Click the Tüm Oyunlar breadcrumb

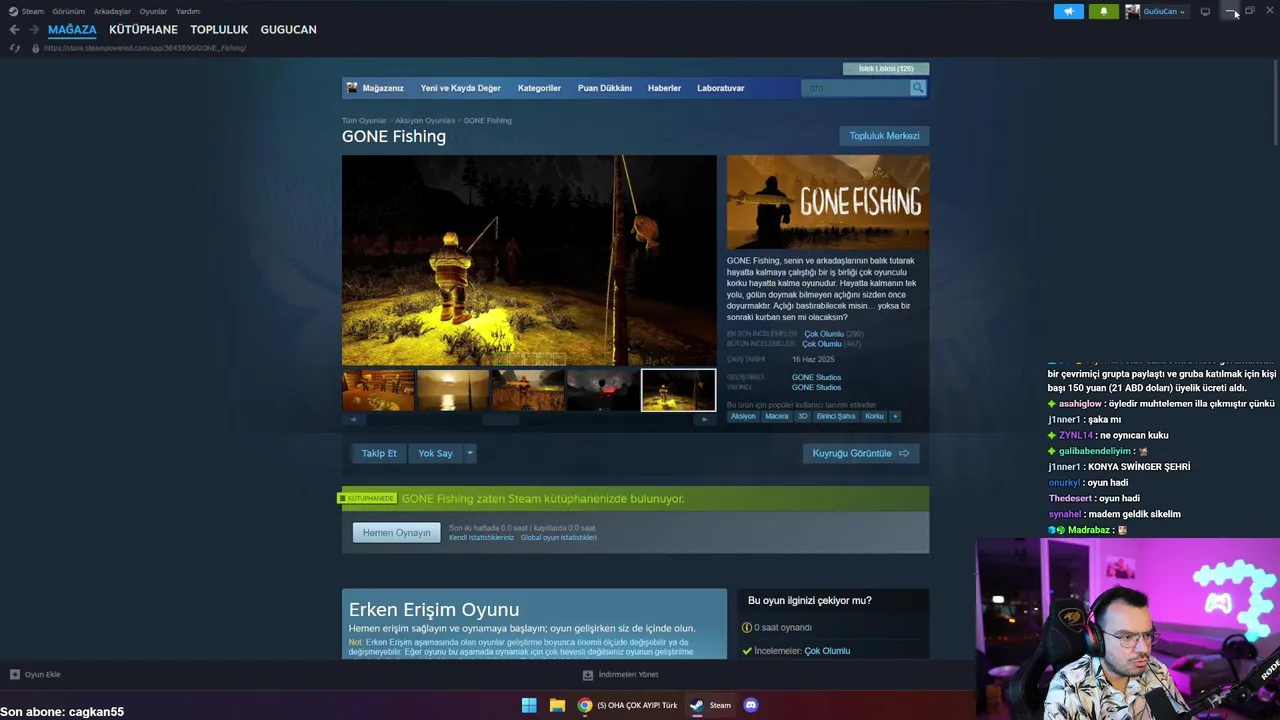[364, 120]
